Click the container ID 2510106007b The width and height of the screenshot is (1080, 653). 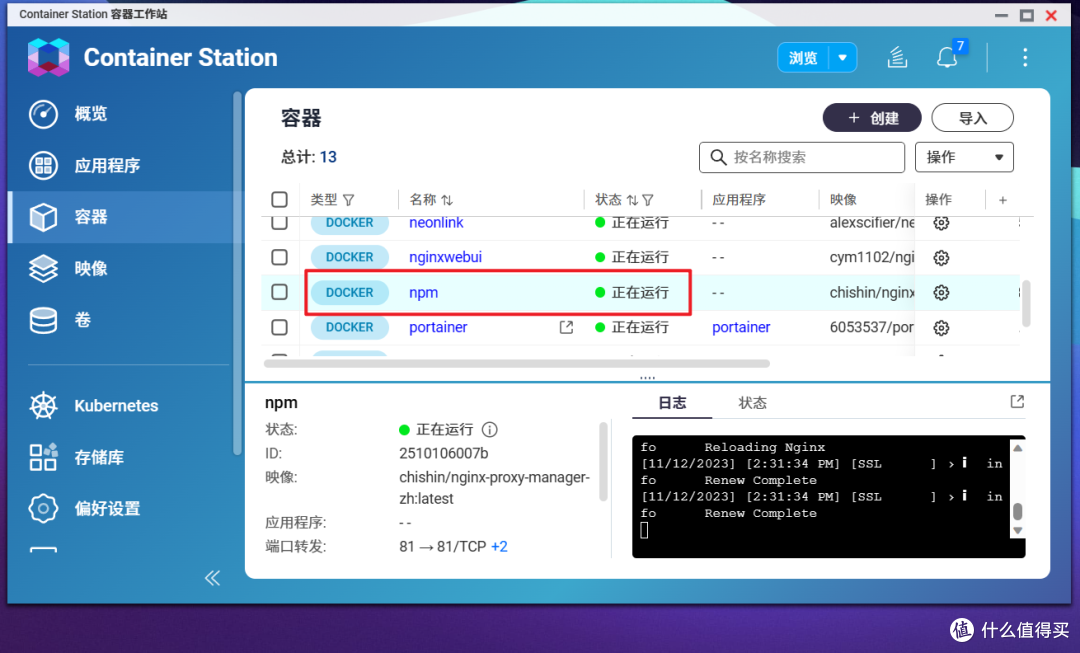point(444,453)
